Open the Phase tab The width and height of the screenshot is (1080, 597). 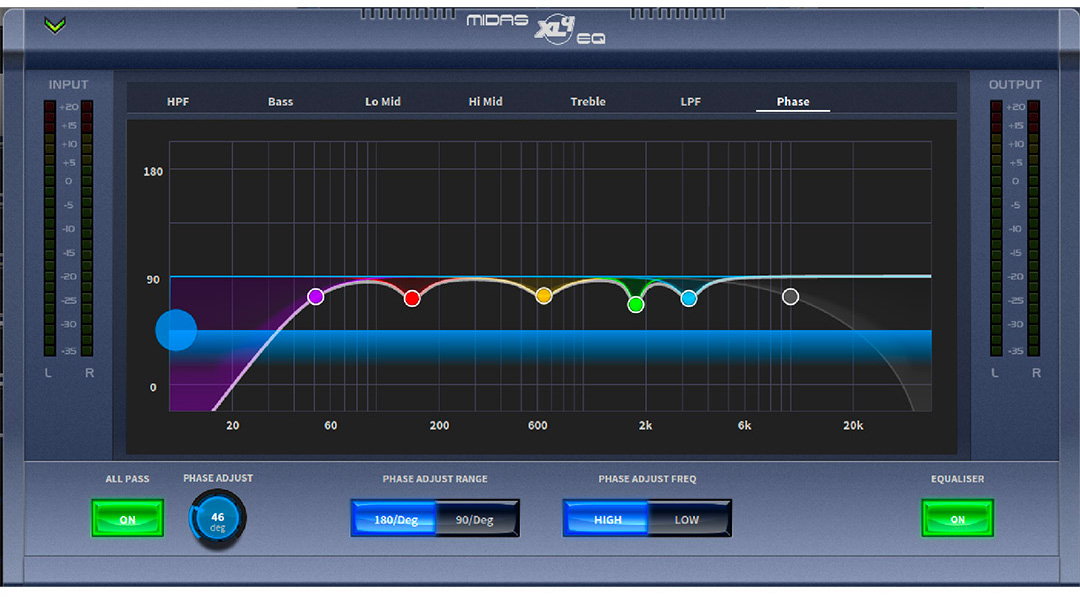tap(793, 102)
